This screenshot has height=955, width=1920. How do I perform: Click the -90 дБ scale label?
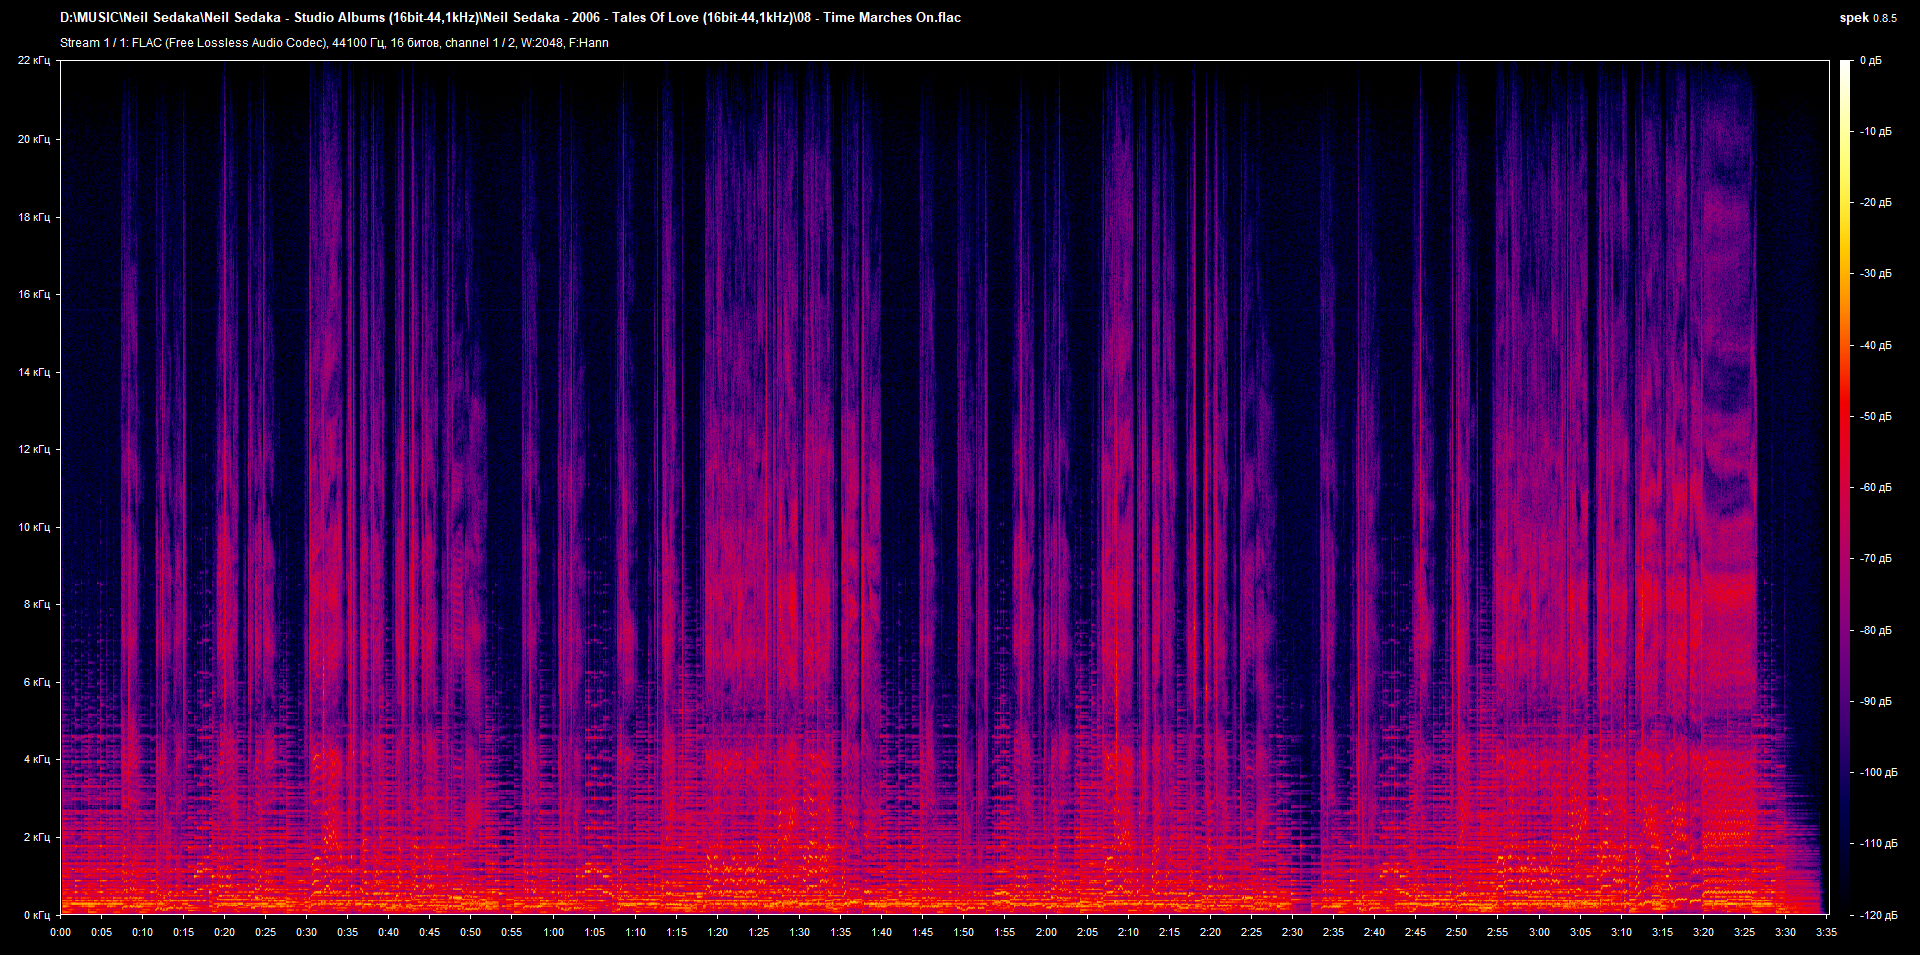click(x=1876, y=702)
